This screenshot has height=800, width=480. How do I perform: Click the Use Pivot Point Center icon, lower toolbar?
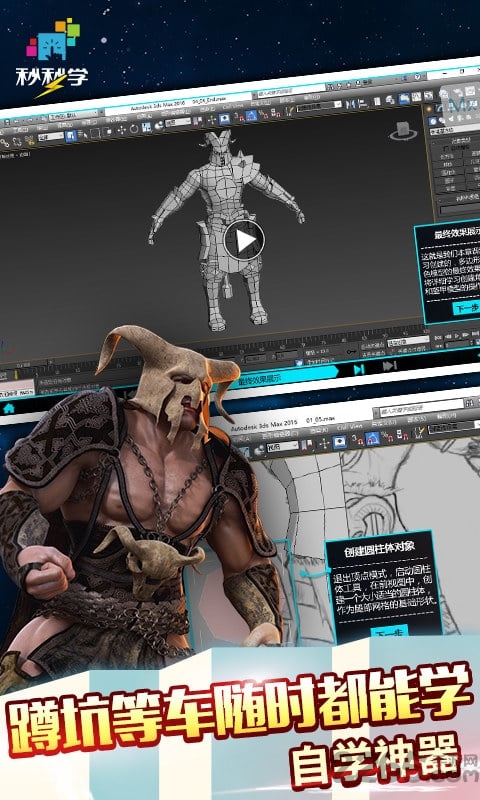click(307, 445)
